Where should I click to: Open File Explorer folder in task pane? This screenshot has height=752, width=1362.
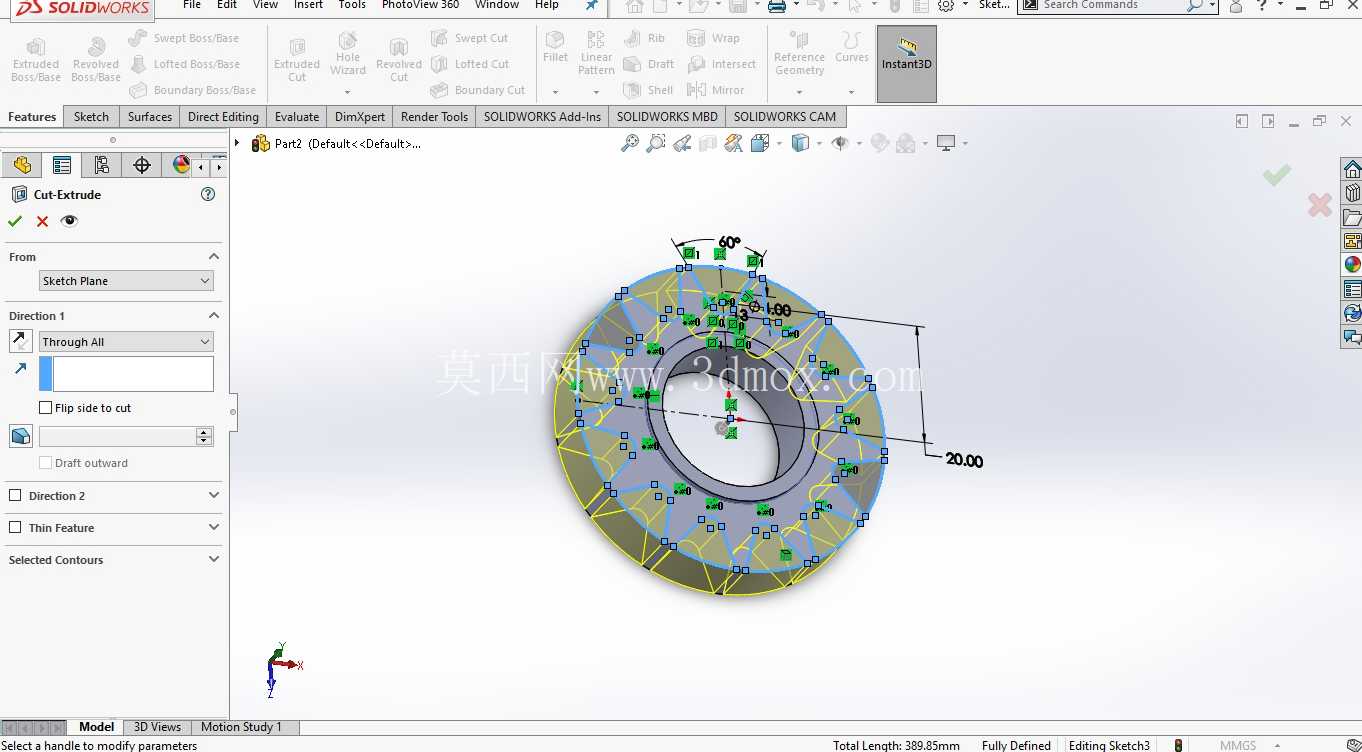point(1352,217)
